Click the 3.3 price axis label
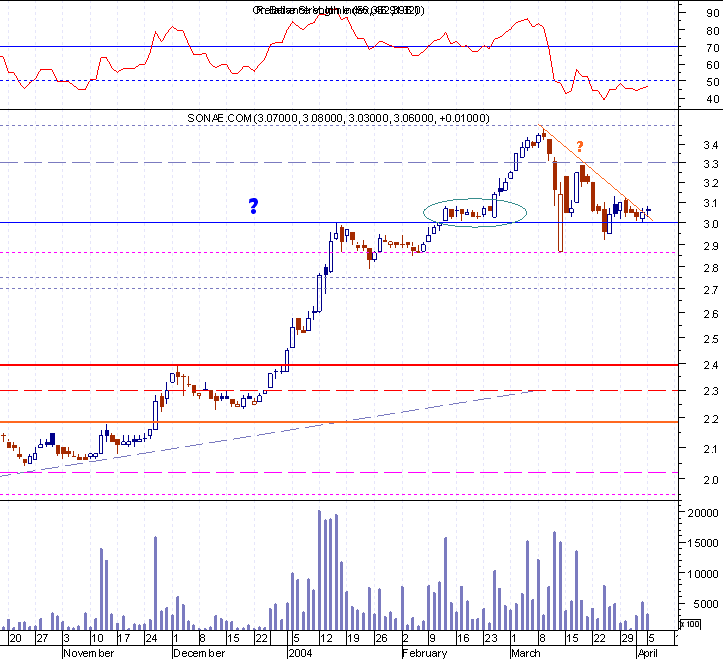 pyautogui.click(x=711, y=164)
